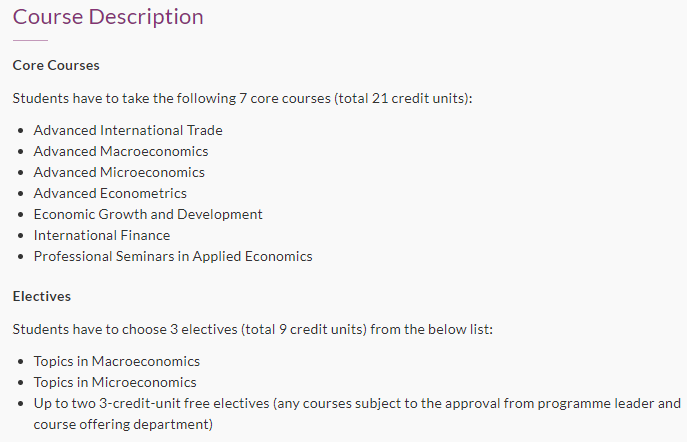Click the Course Description heading
Viewport: 687px width, 442px height.
pyautogui.click(x=108, y=17)
